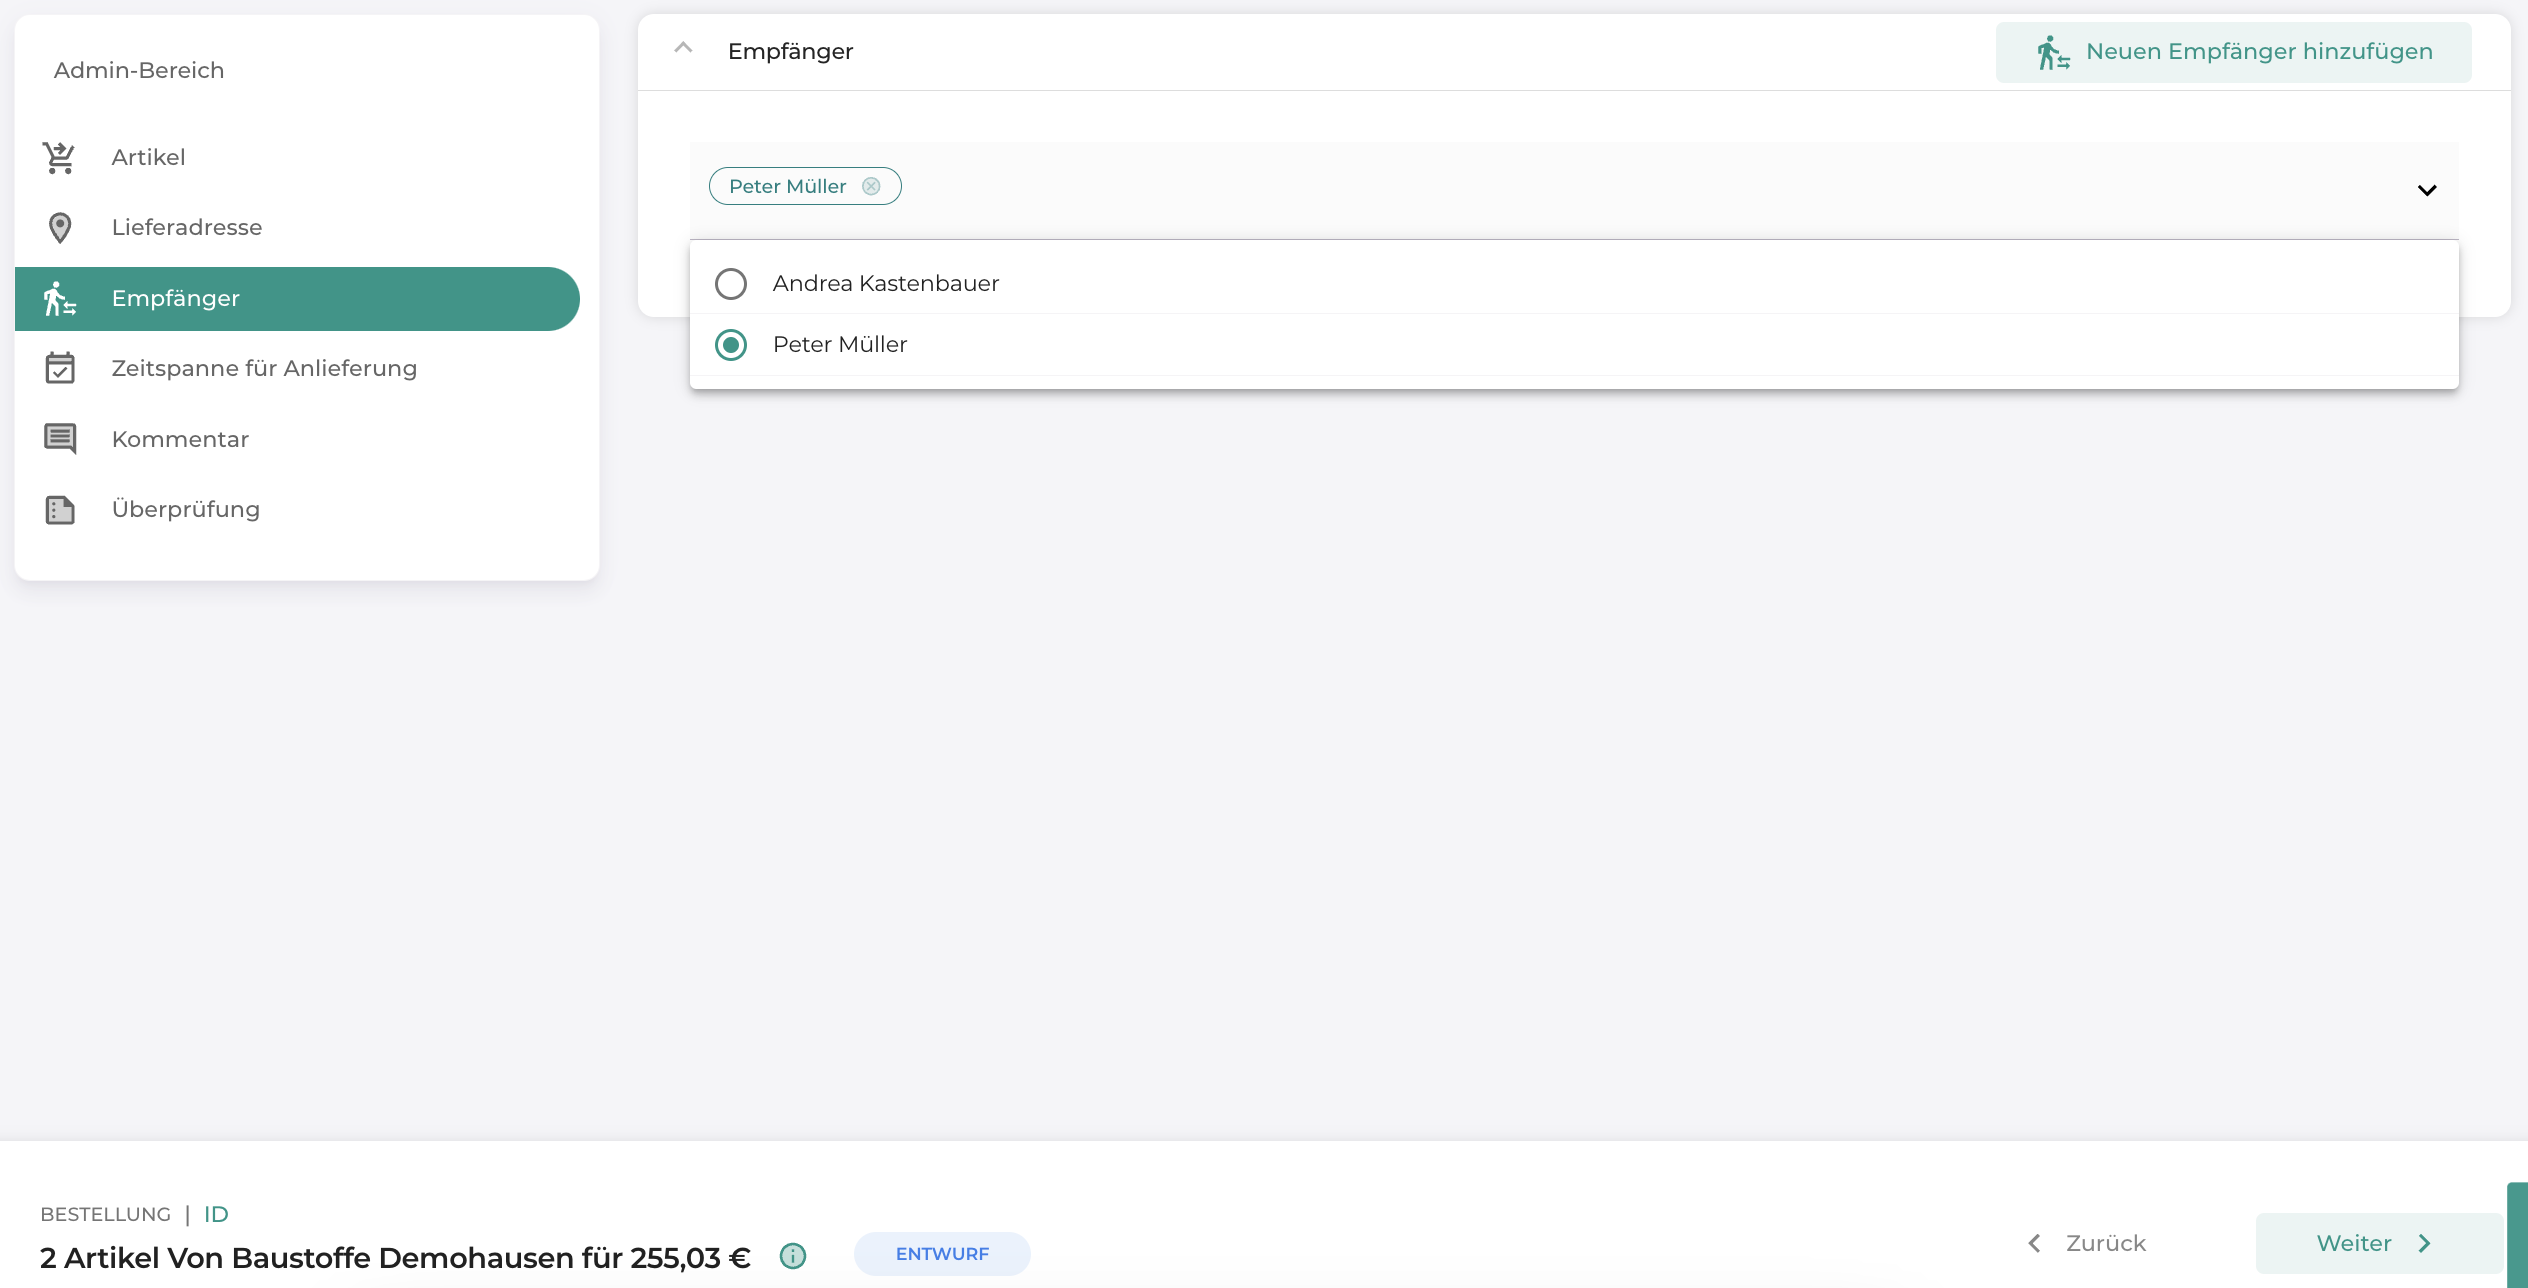2528x1288 pixels.
Task: Click the map pin Lieferadresse icon
Action: [x=60, y=228]
